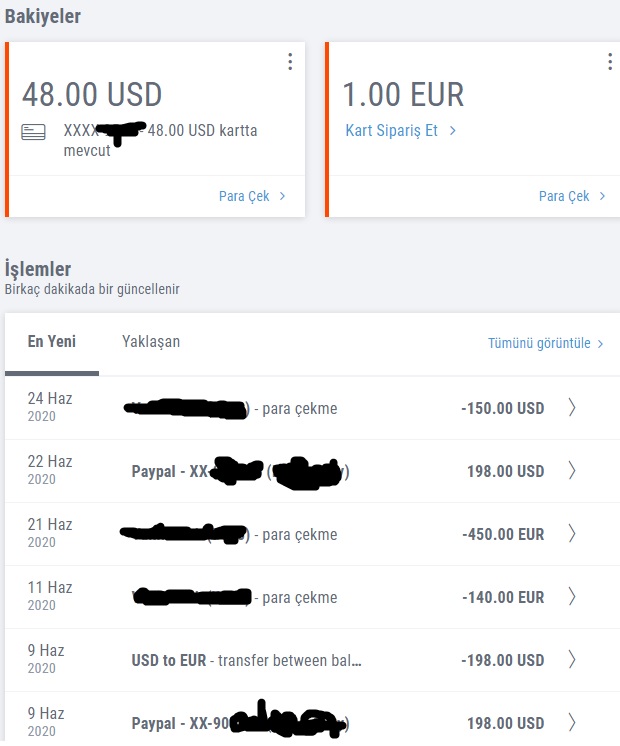Switch to the En Yeni tab
Screen dimensions: 620x746
coord(52,342)
